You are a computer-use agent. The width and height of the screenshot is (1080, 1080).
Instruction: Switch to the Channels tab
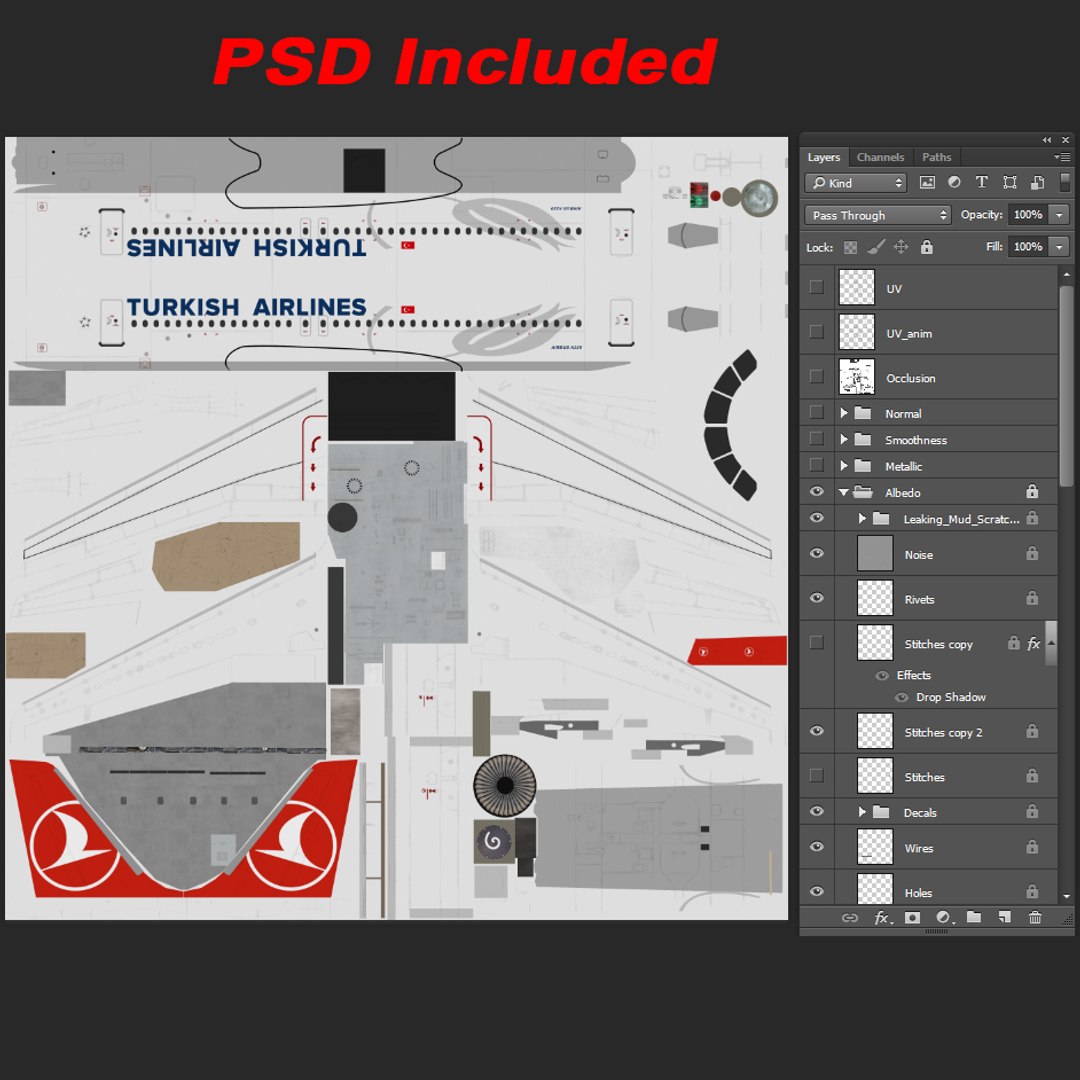coord(880,157)
